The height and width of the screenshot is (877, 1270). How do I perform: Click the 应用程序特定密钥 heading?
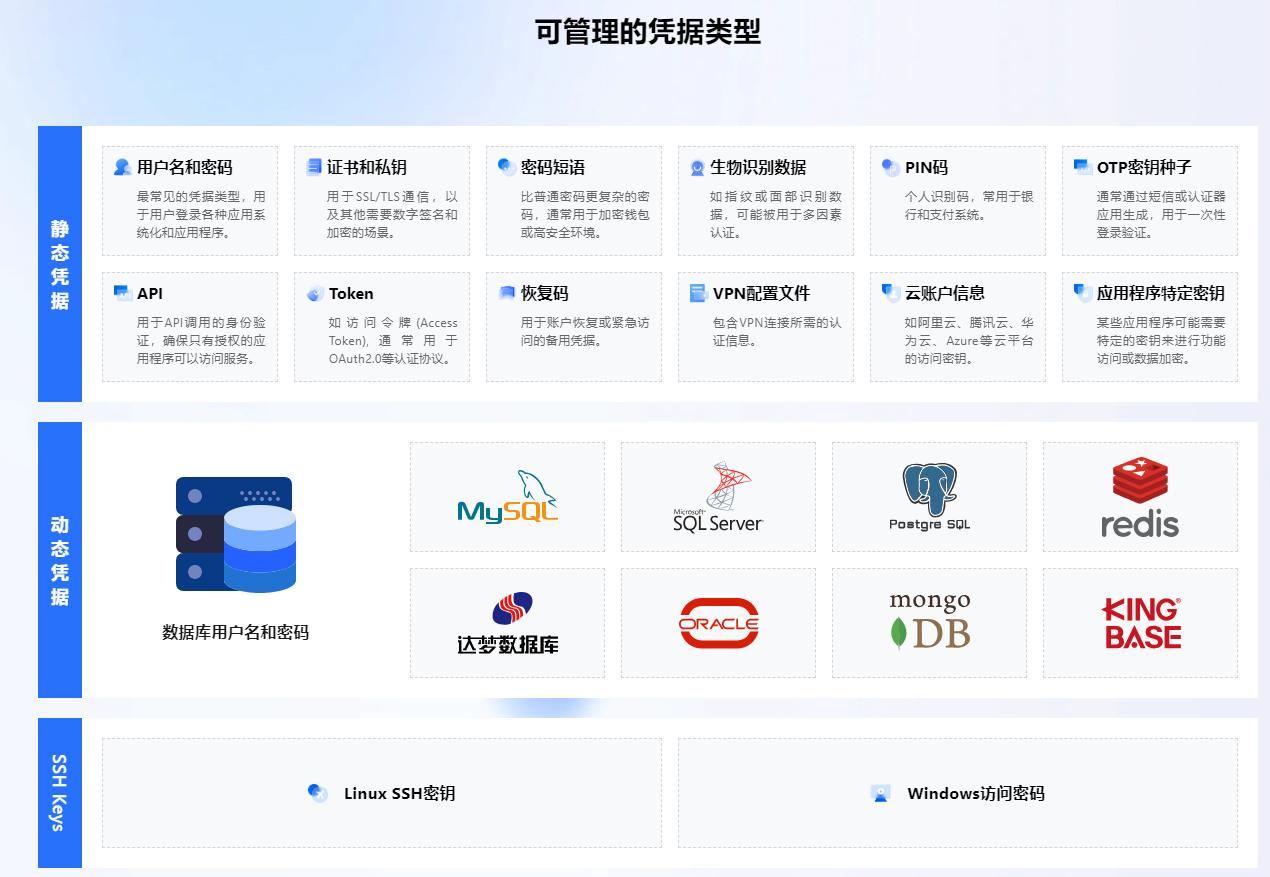(1161, 293)
